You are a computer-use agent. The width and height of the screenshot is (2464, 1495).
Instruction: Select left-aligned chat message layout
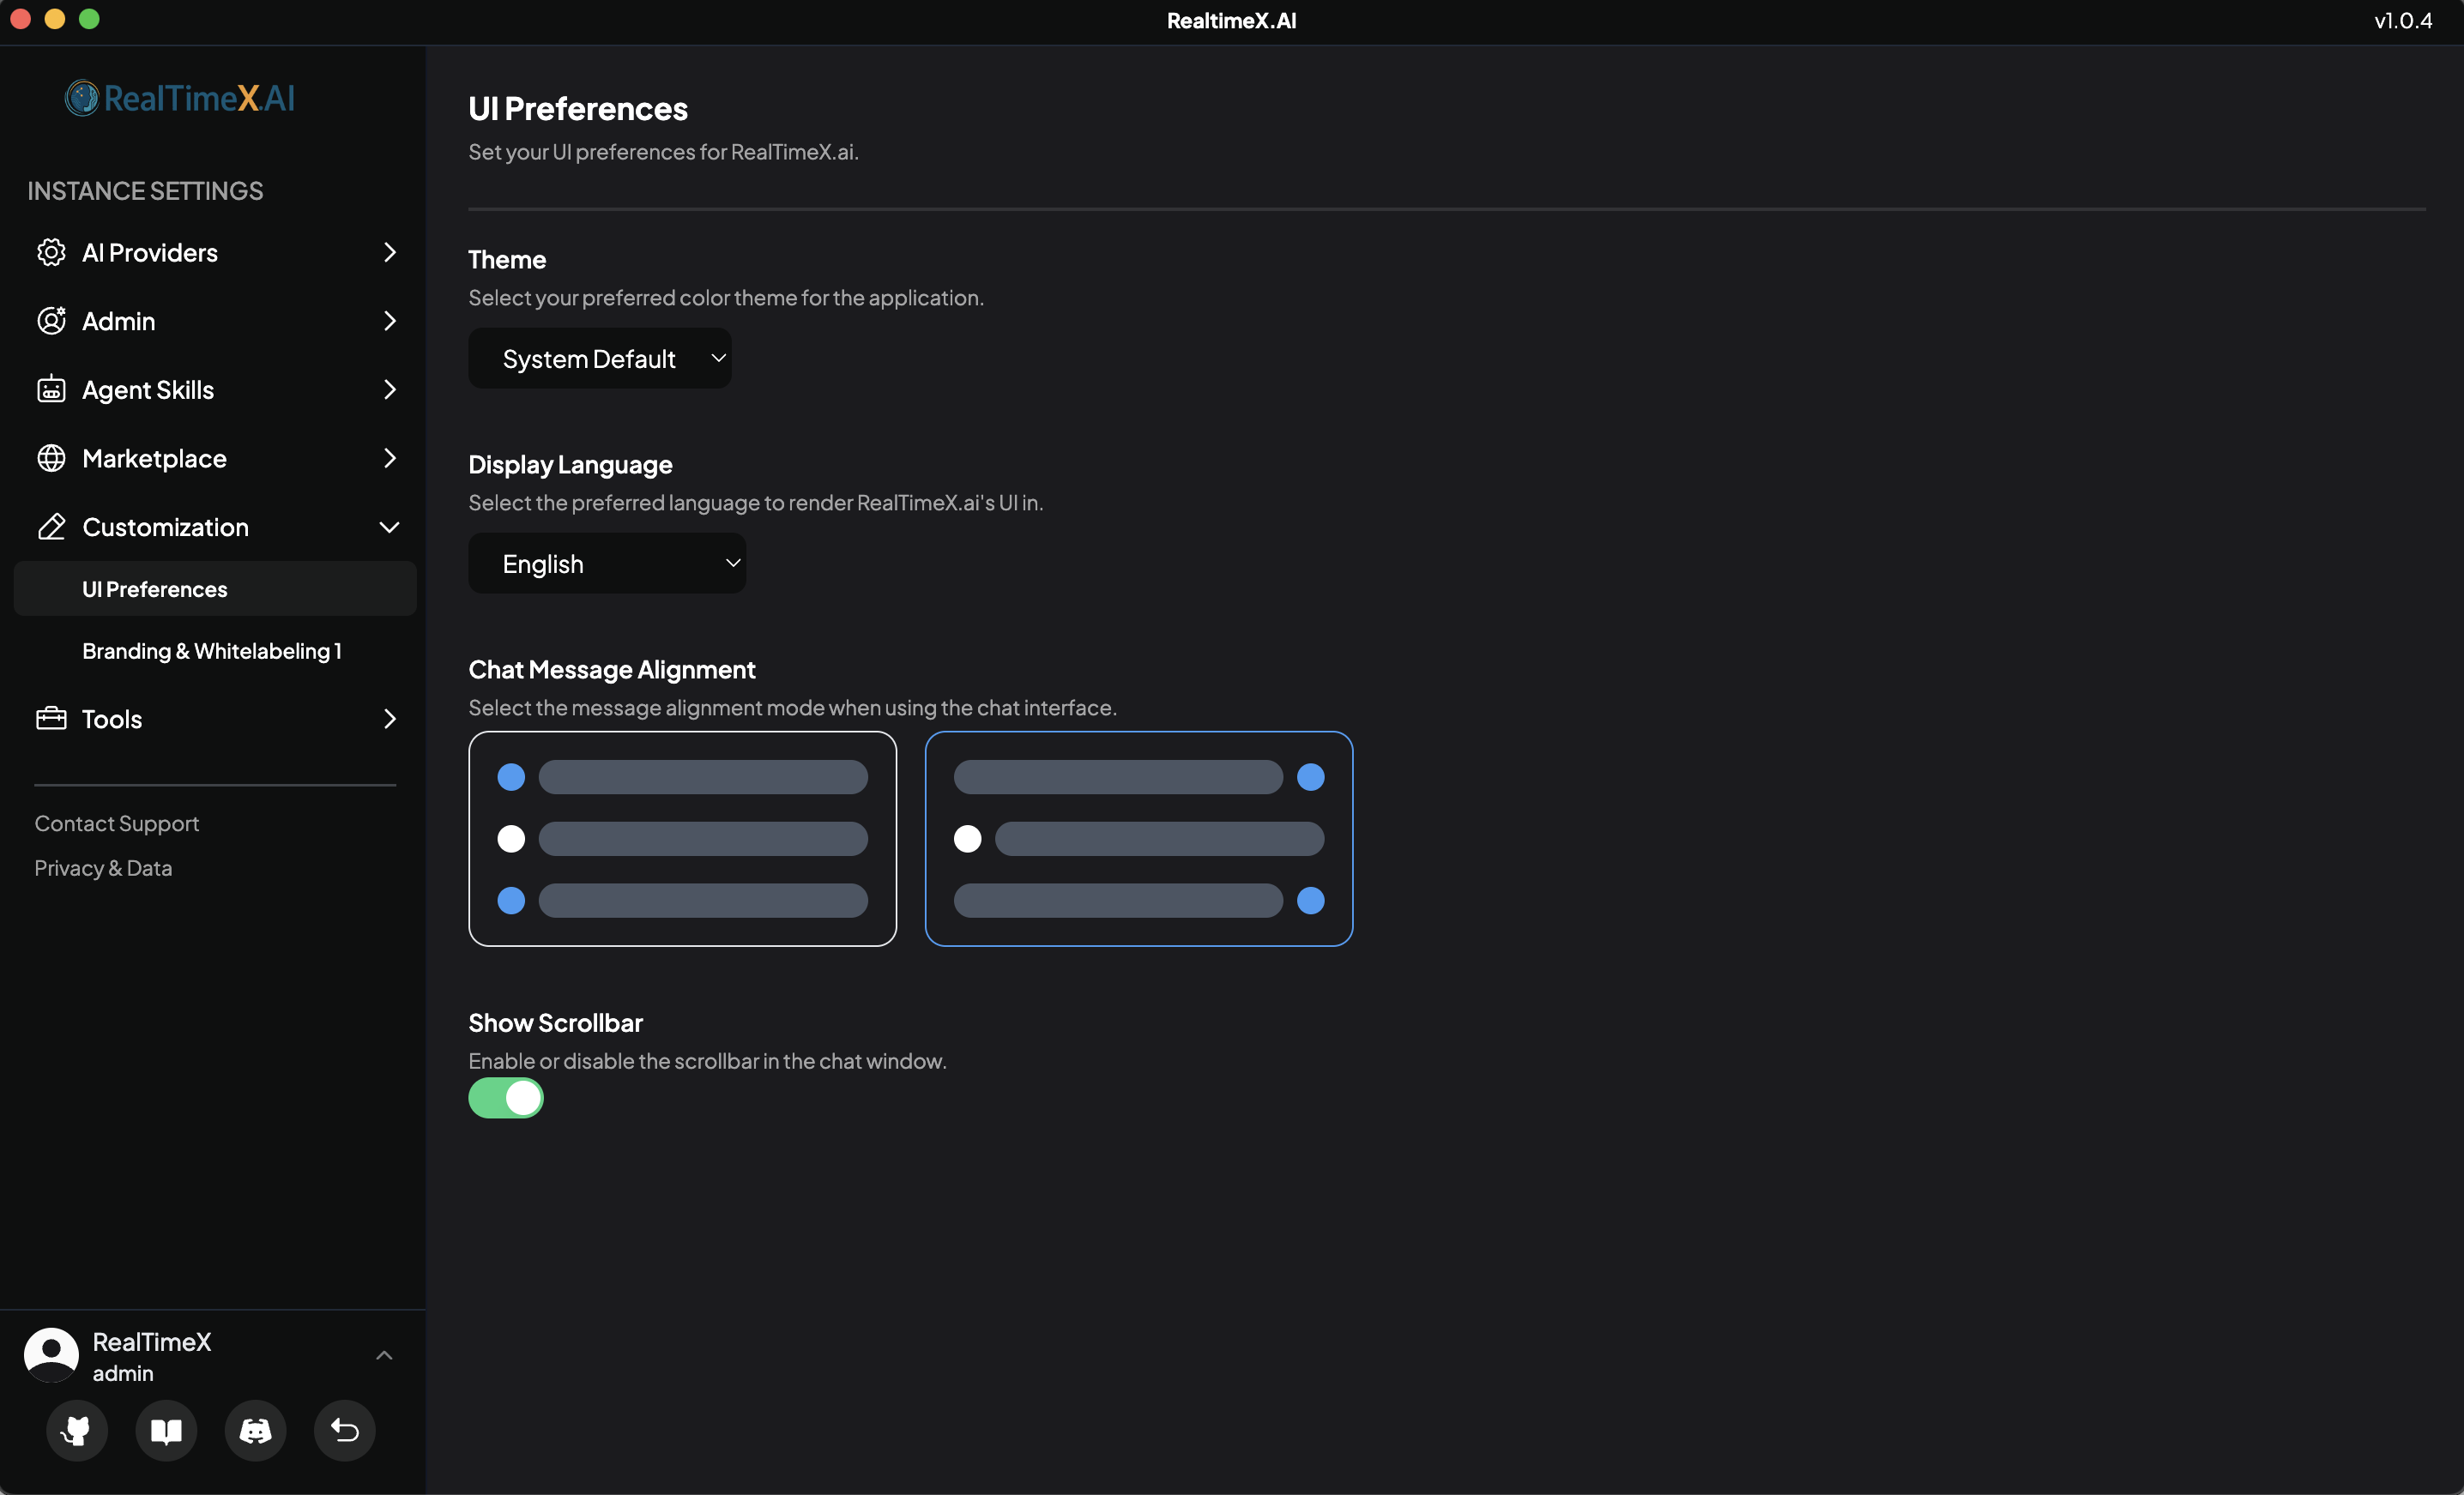tap(682, 838)
